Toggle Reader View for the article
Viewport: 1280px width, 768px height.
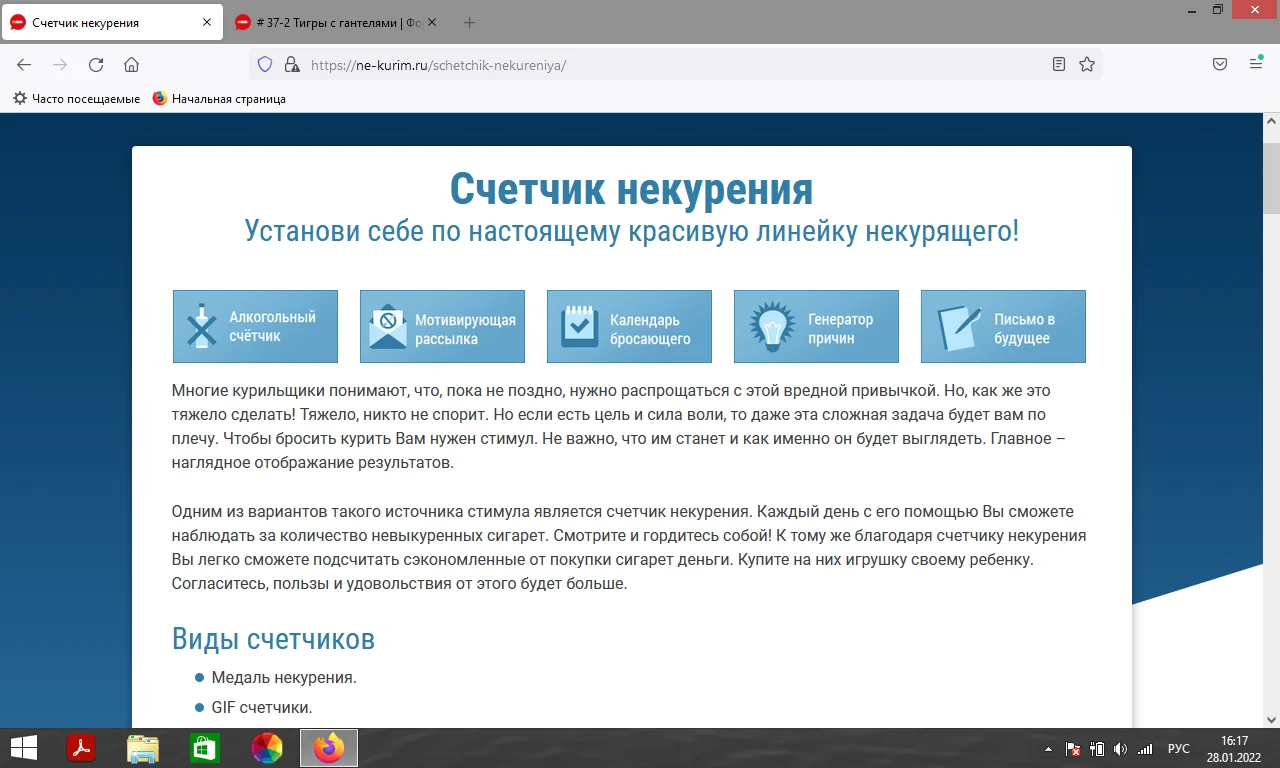tap(1058, 64)
